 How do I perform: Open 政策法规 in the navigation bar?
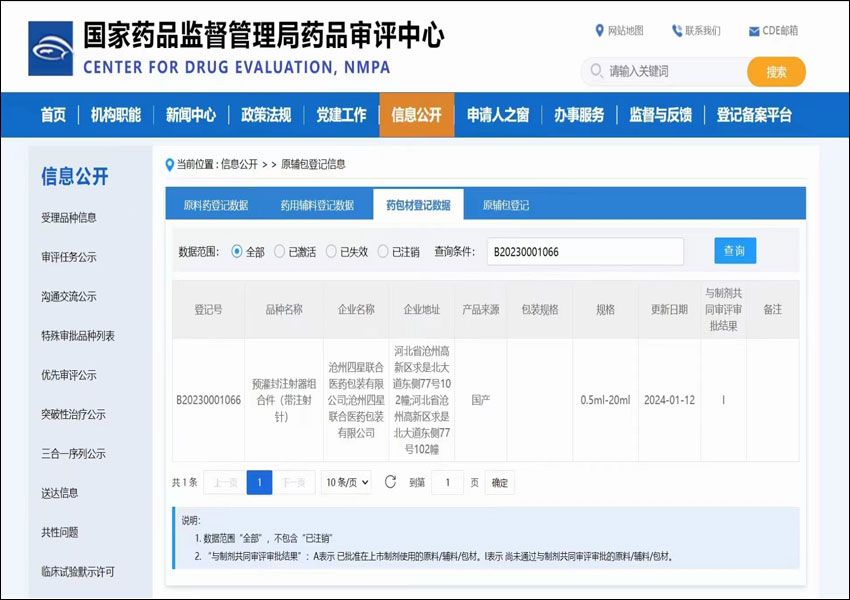tap(266, 115)
